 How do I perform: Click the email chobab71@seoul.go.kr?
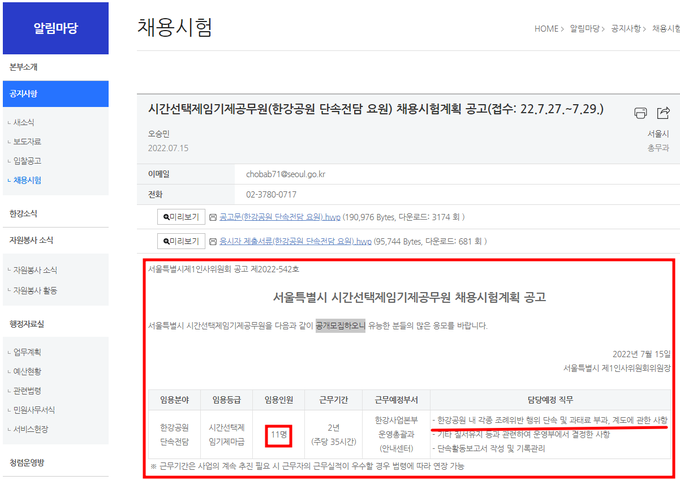click(x=285, y=174)
